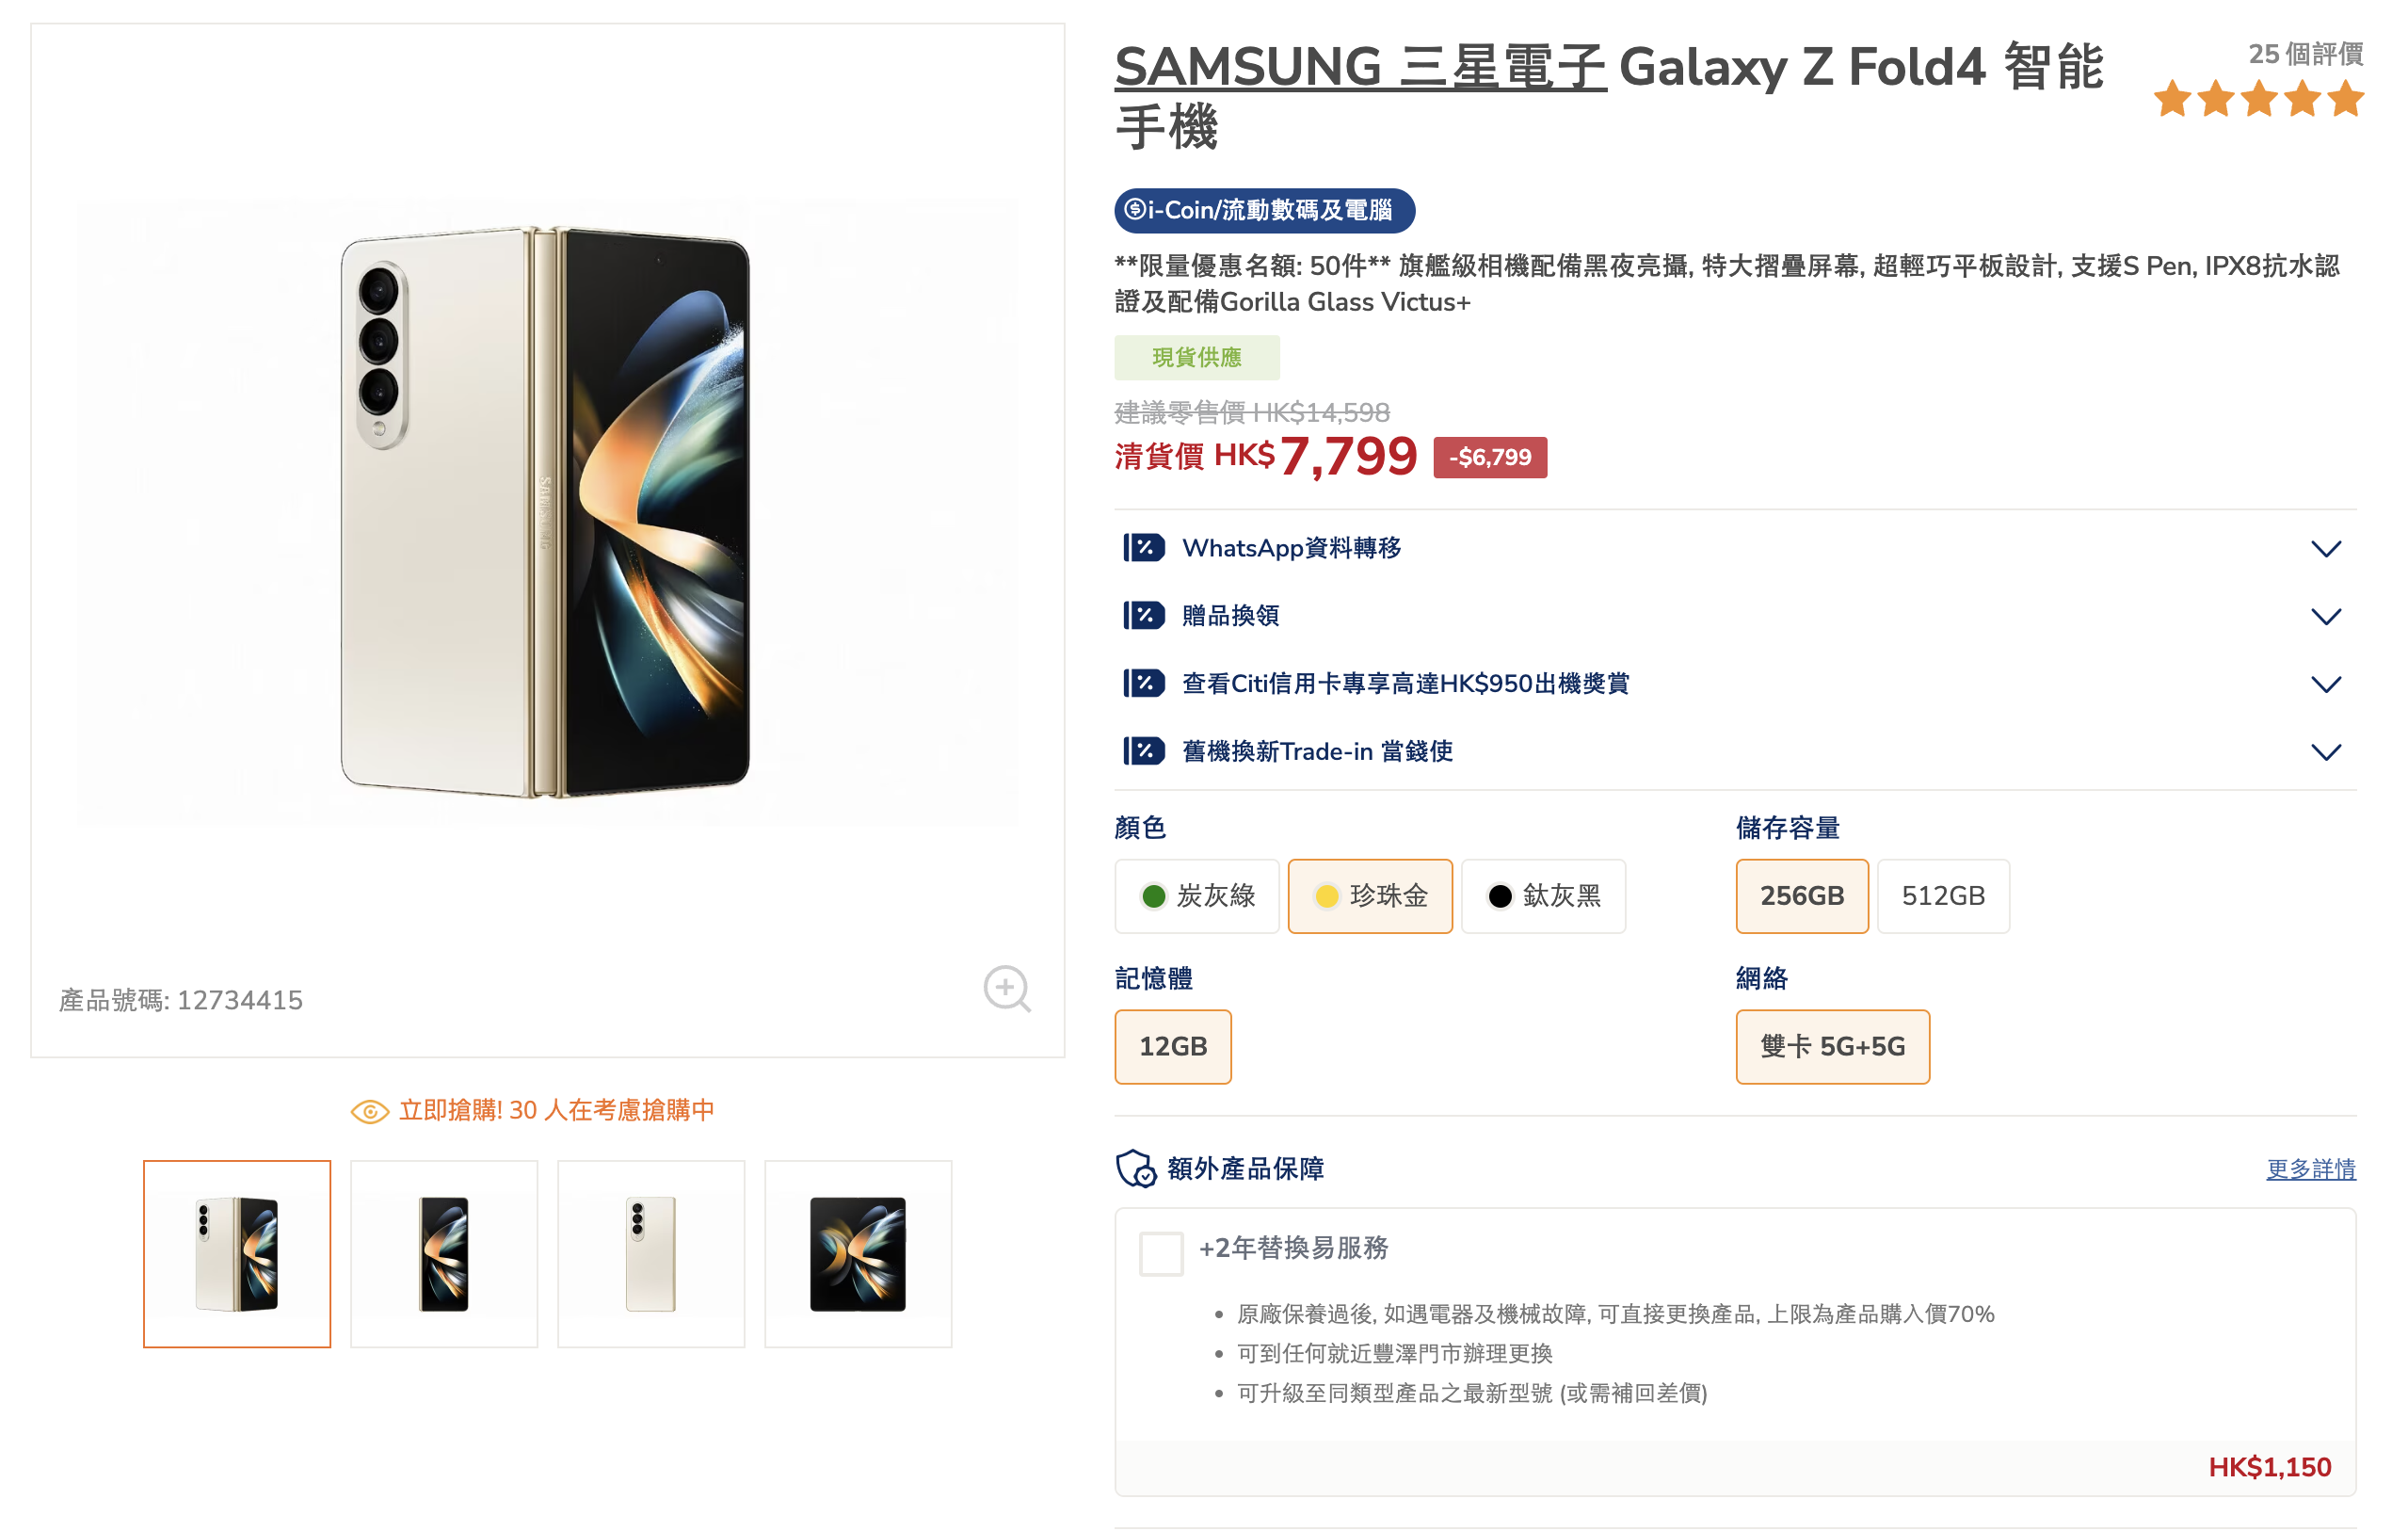Screen dimensions: 2408x1531
Task: Select the 雙卡 5G+5G network option
Action: pos(1832,1047)
